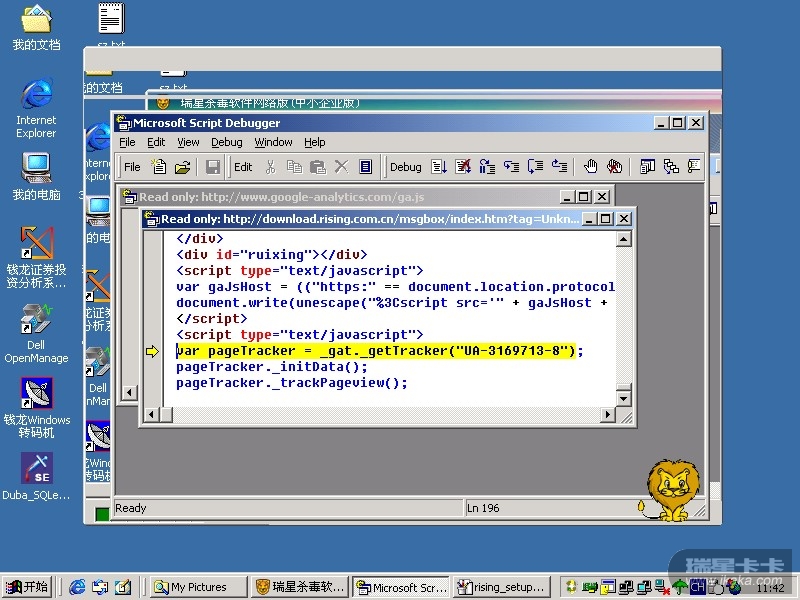Copy selection with the toolbar Copy icon
This screenshot has height=600, width=800.
pyautogui.click(x=294, y=166)
